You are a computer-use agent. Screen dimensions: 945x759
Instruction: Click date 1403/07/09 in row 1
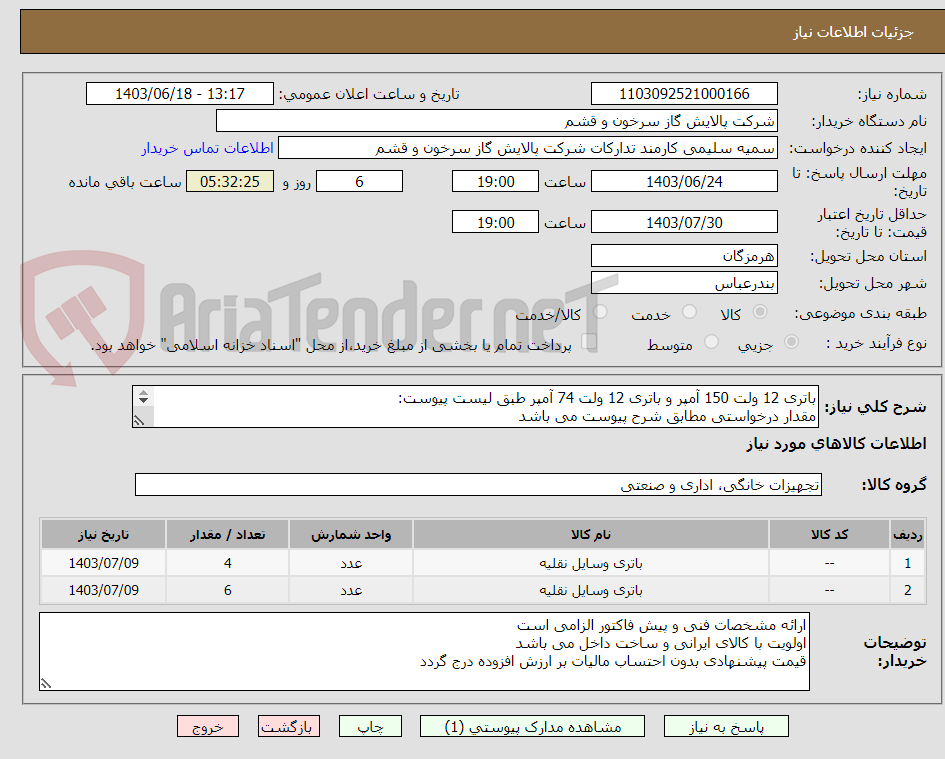click(x=103, y=563)
